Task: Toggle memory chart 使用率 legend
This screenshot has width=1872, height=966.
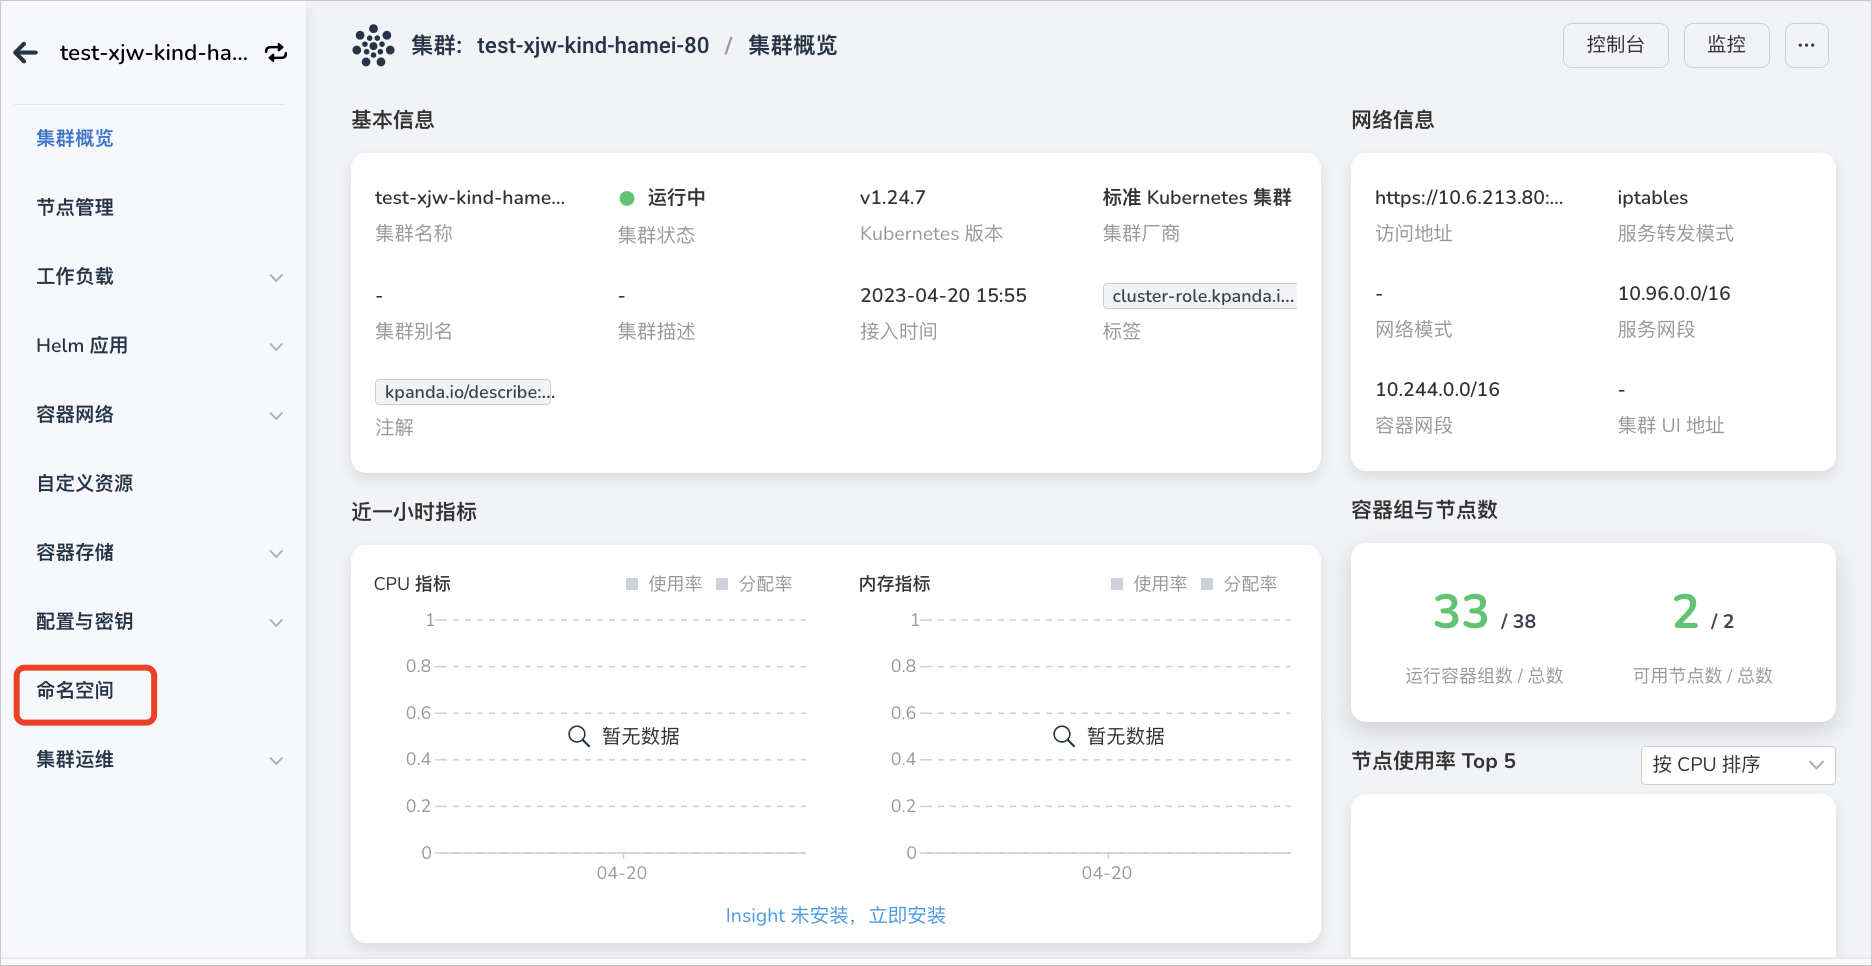Action: (1149, 584)
